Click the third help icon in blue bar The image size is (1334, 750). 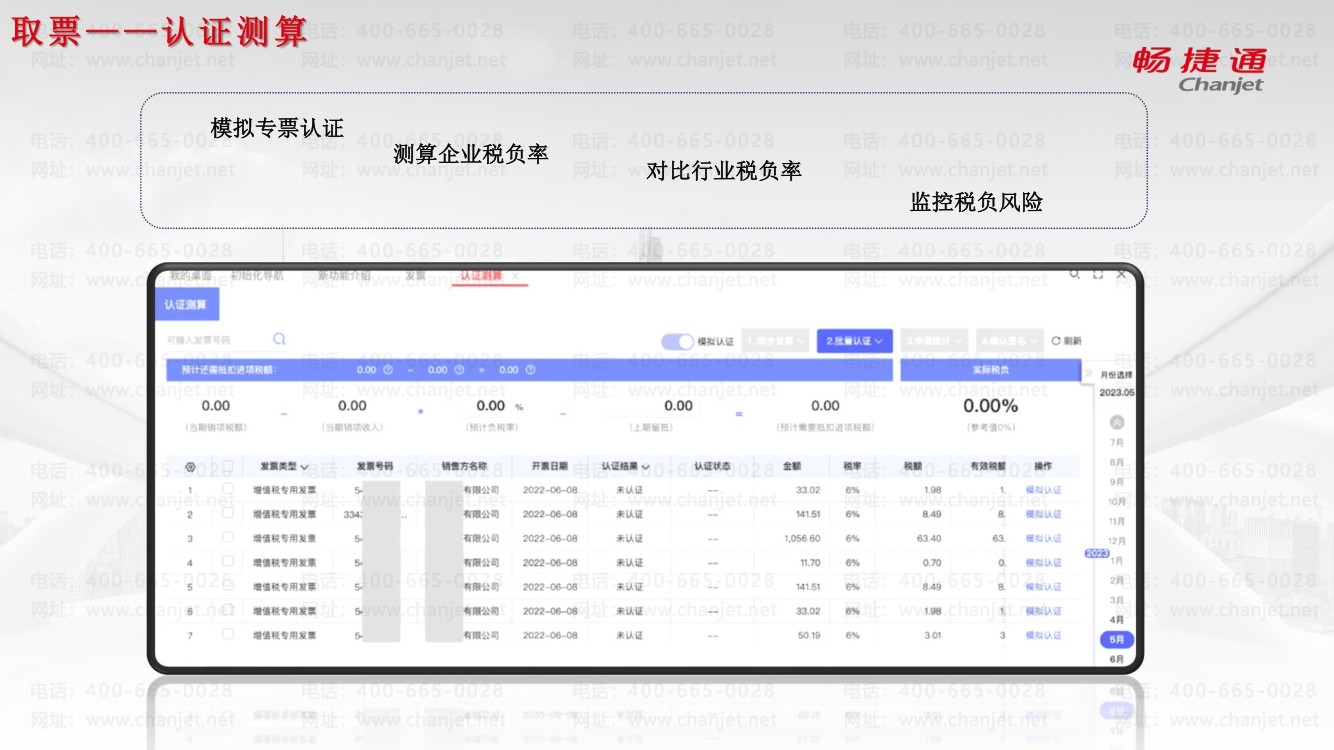coord(530,370)
